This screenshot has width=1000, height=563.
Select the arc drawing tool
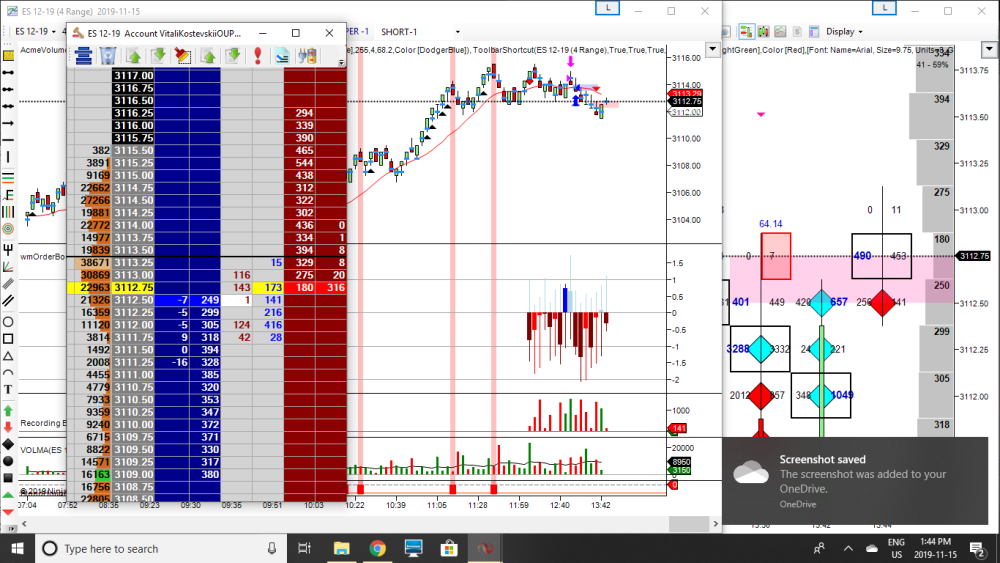(8, 372)
